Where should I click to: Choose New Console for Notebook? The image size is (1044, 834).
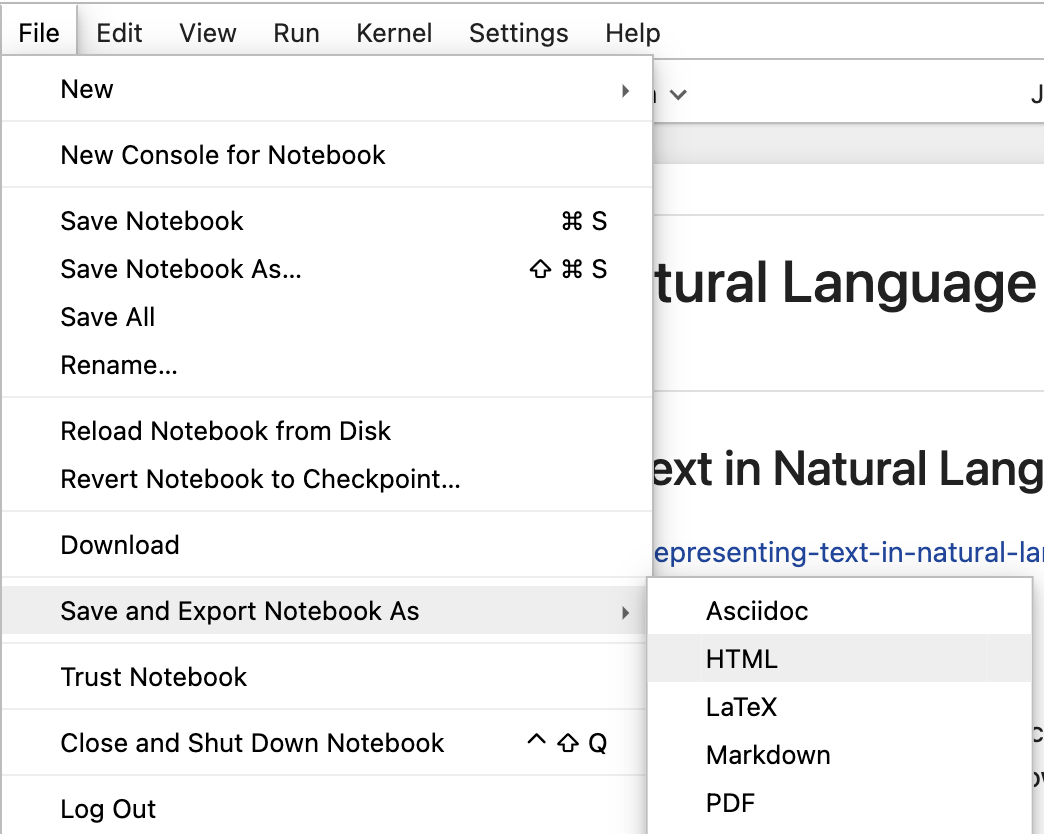223,155
